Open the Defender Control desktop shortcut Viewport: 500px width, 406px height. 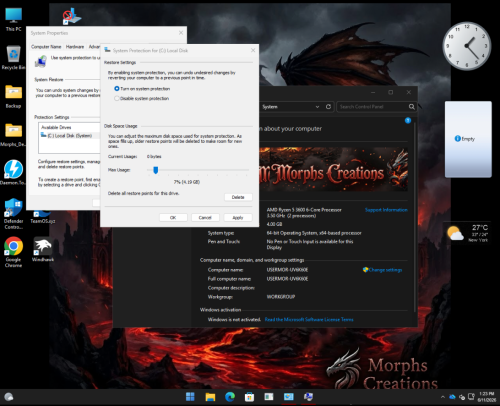pos(13,214)
